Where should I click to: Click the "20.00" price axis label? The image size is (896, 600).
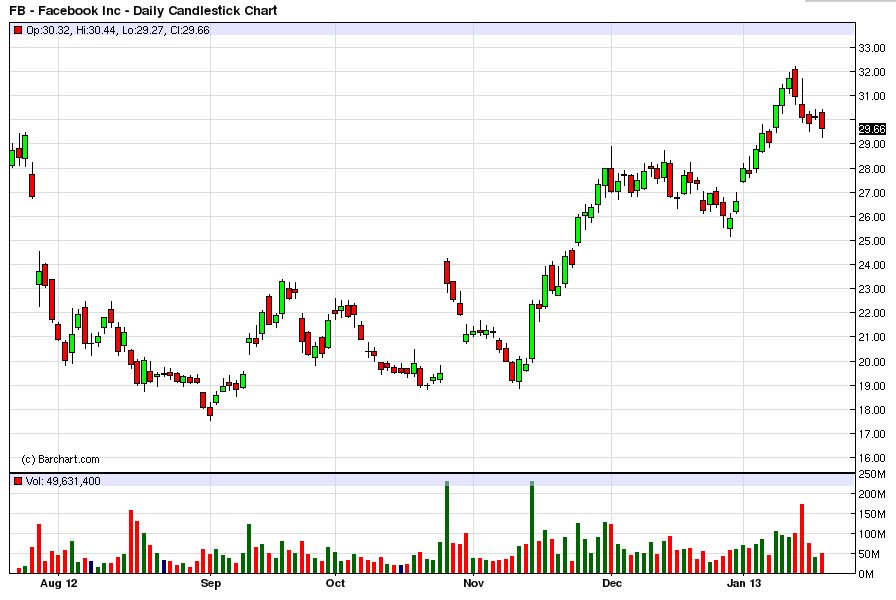tap(872, 362)
